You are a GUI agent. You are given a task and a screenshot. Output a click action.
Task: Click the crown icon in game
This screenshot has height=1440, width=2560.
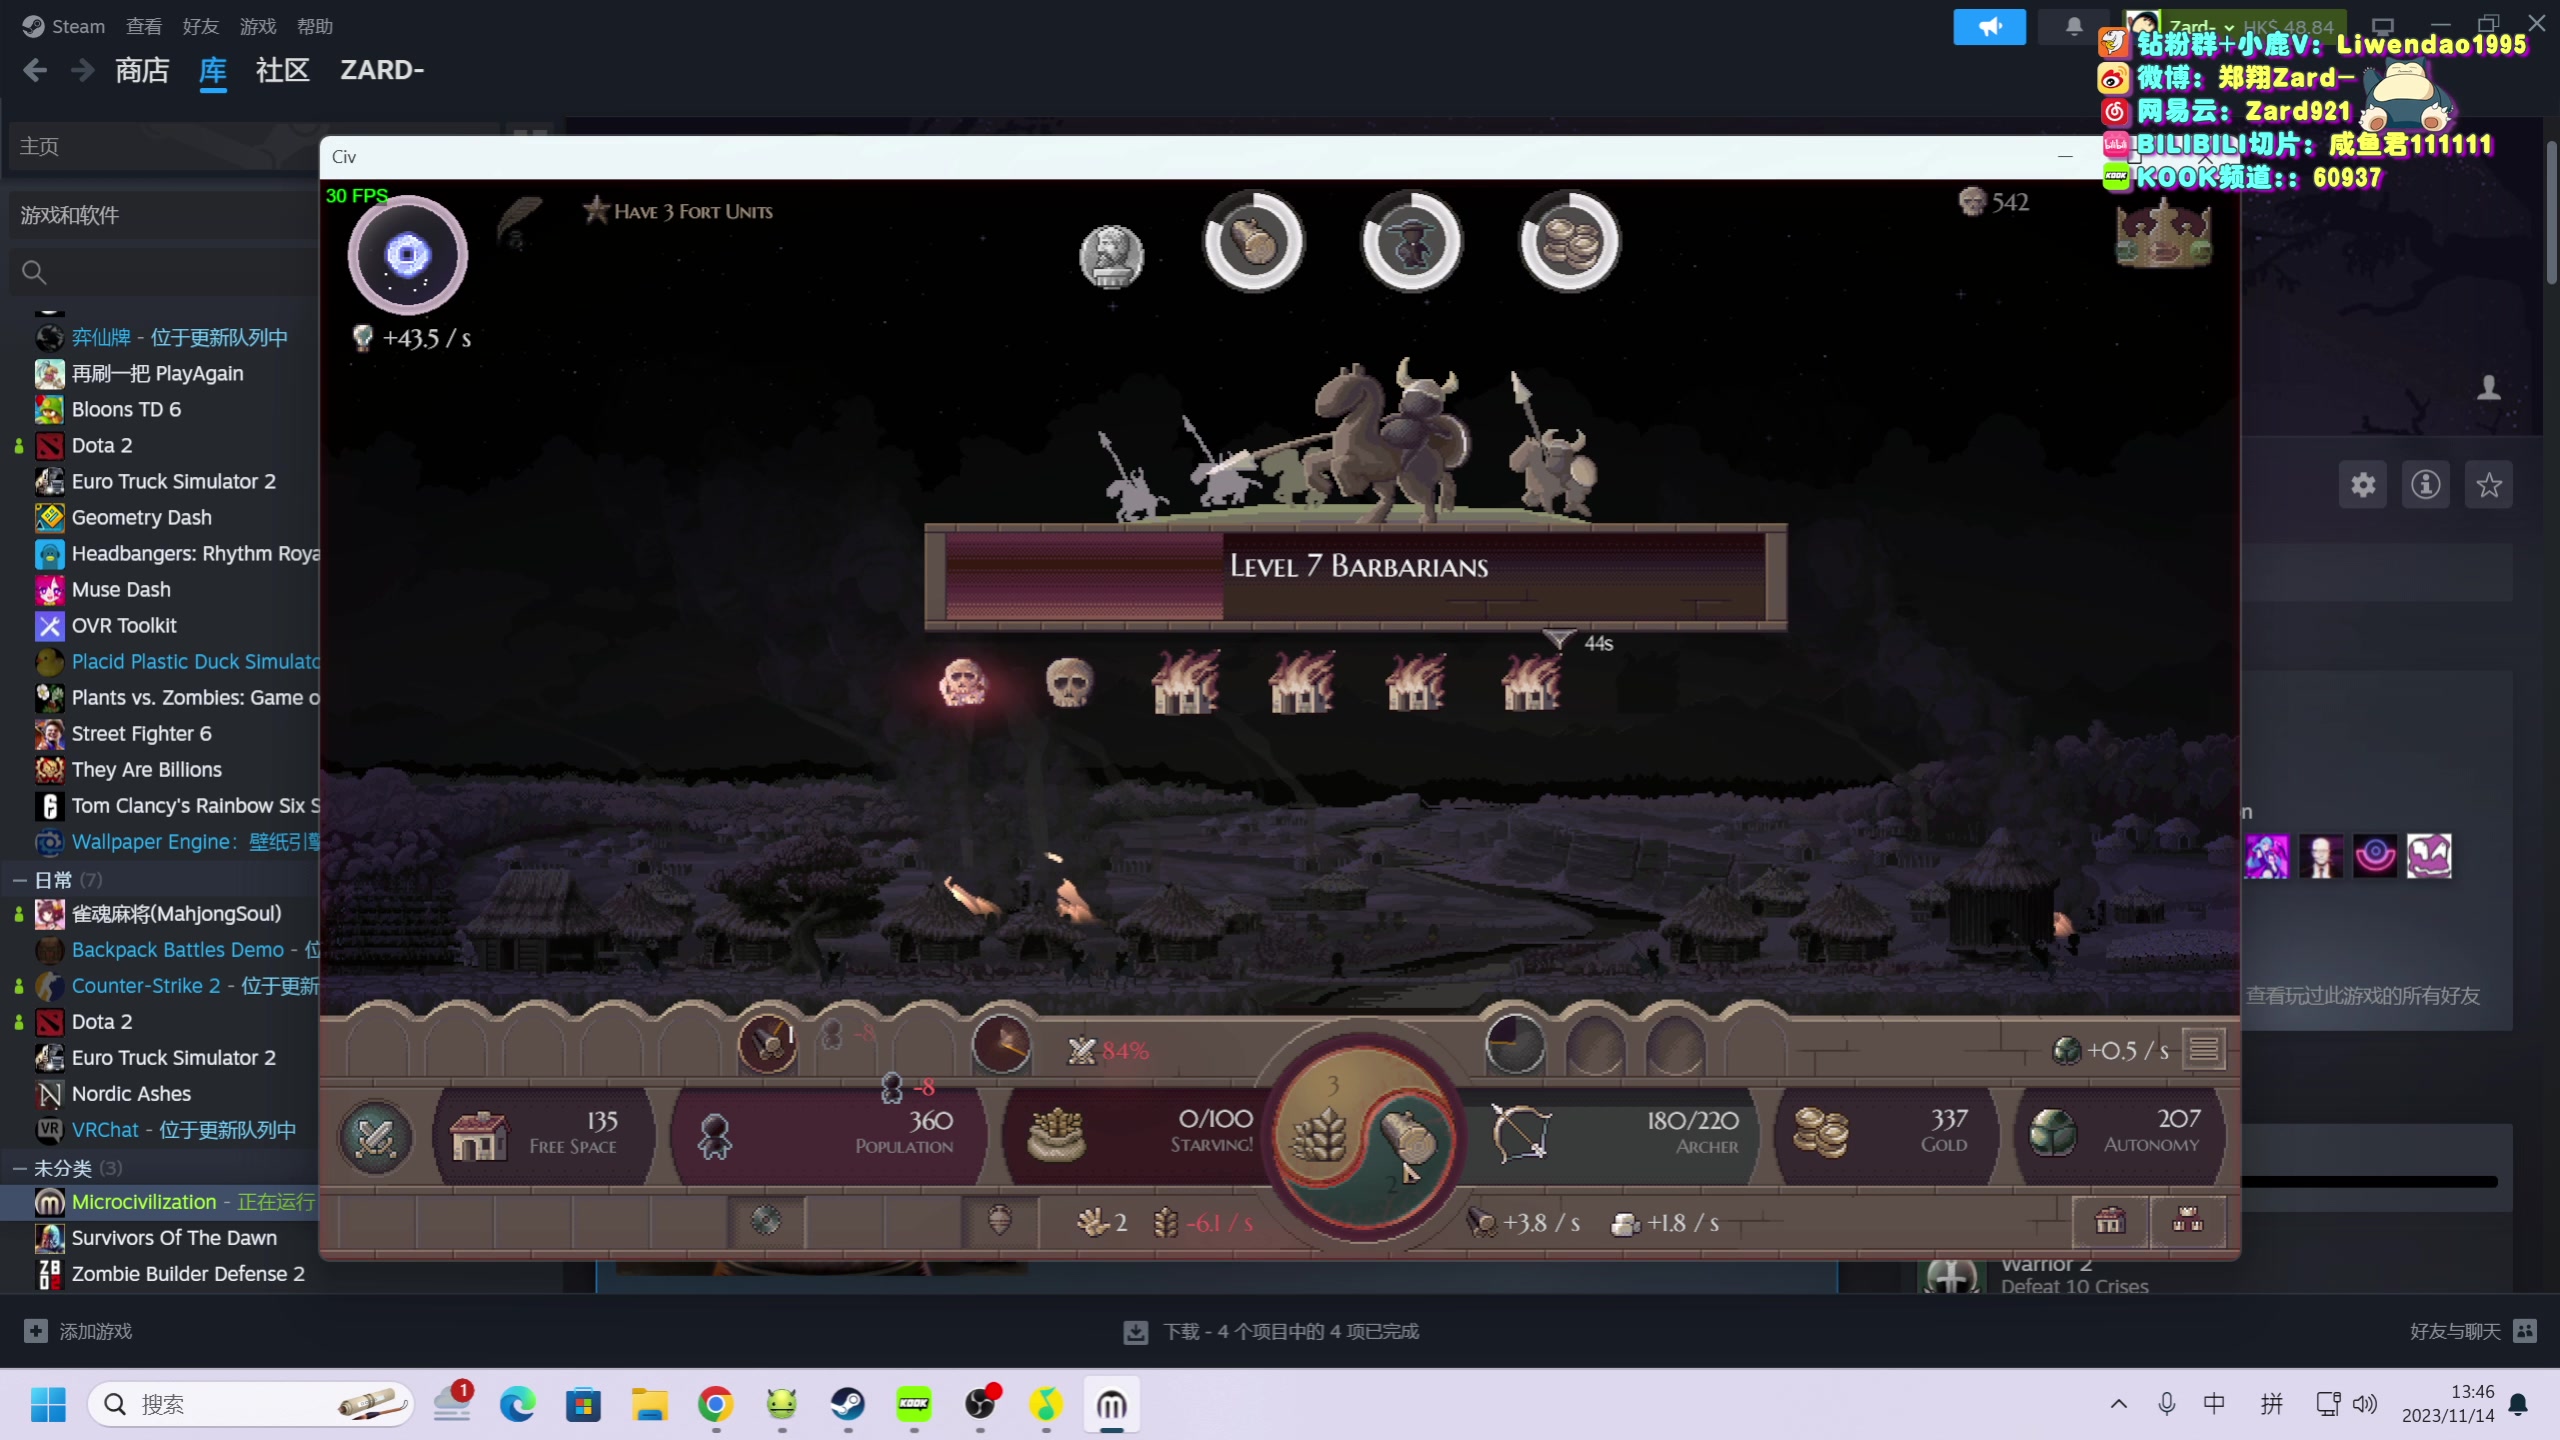(2163, 236)
